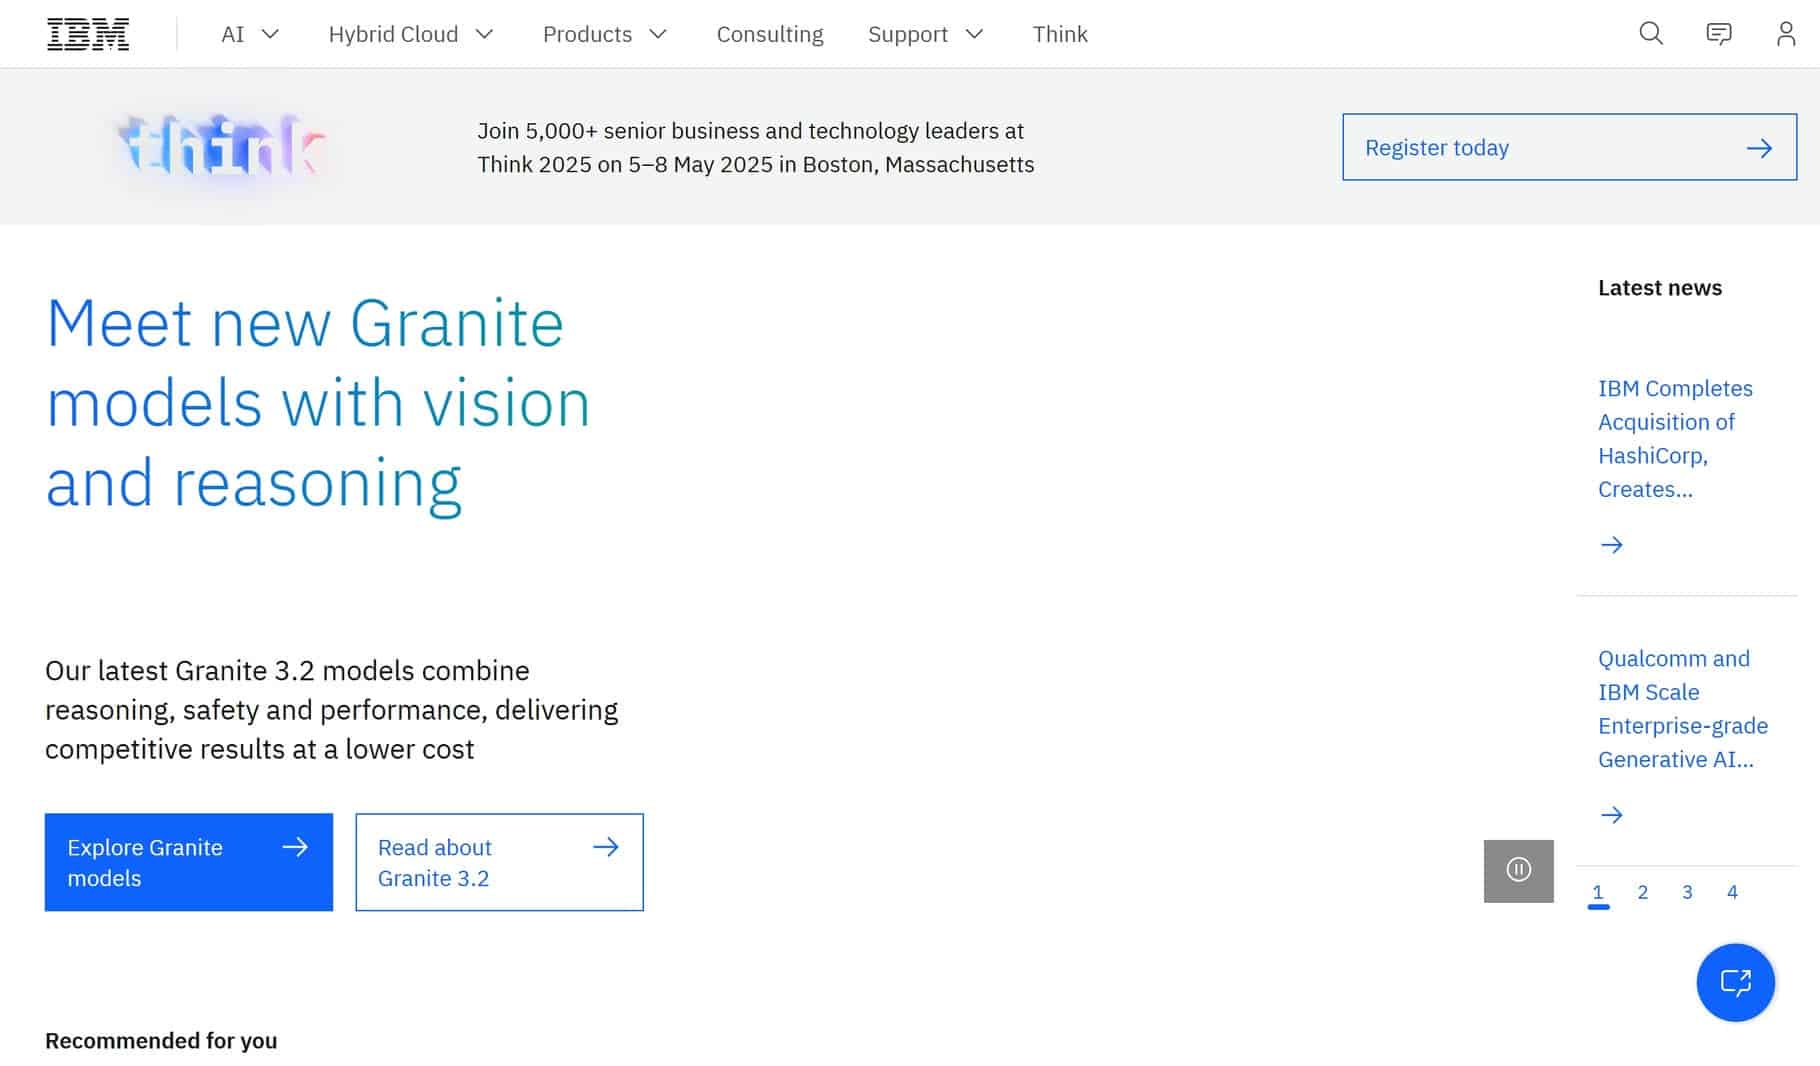Screen dimensions: 1820x1066
Task: Go to news page 2
Action: [x=1642, y=892]
